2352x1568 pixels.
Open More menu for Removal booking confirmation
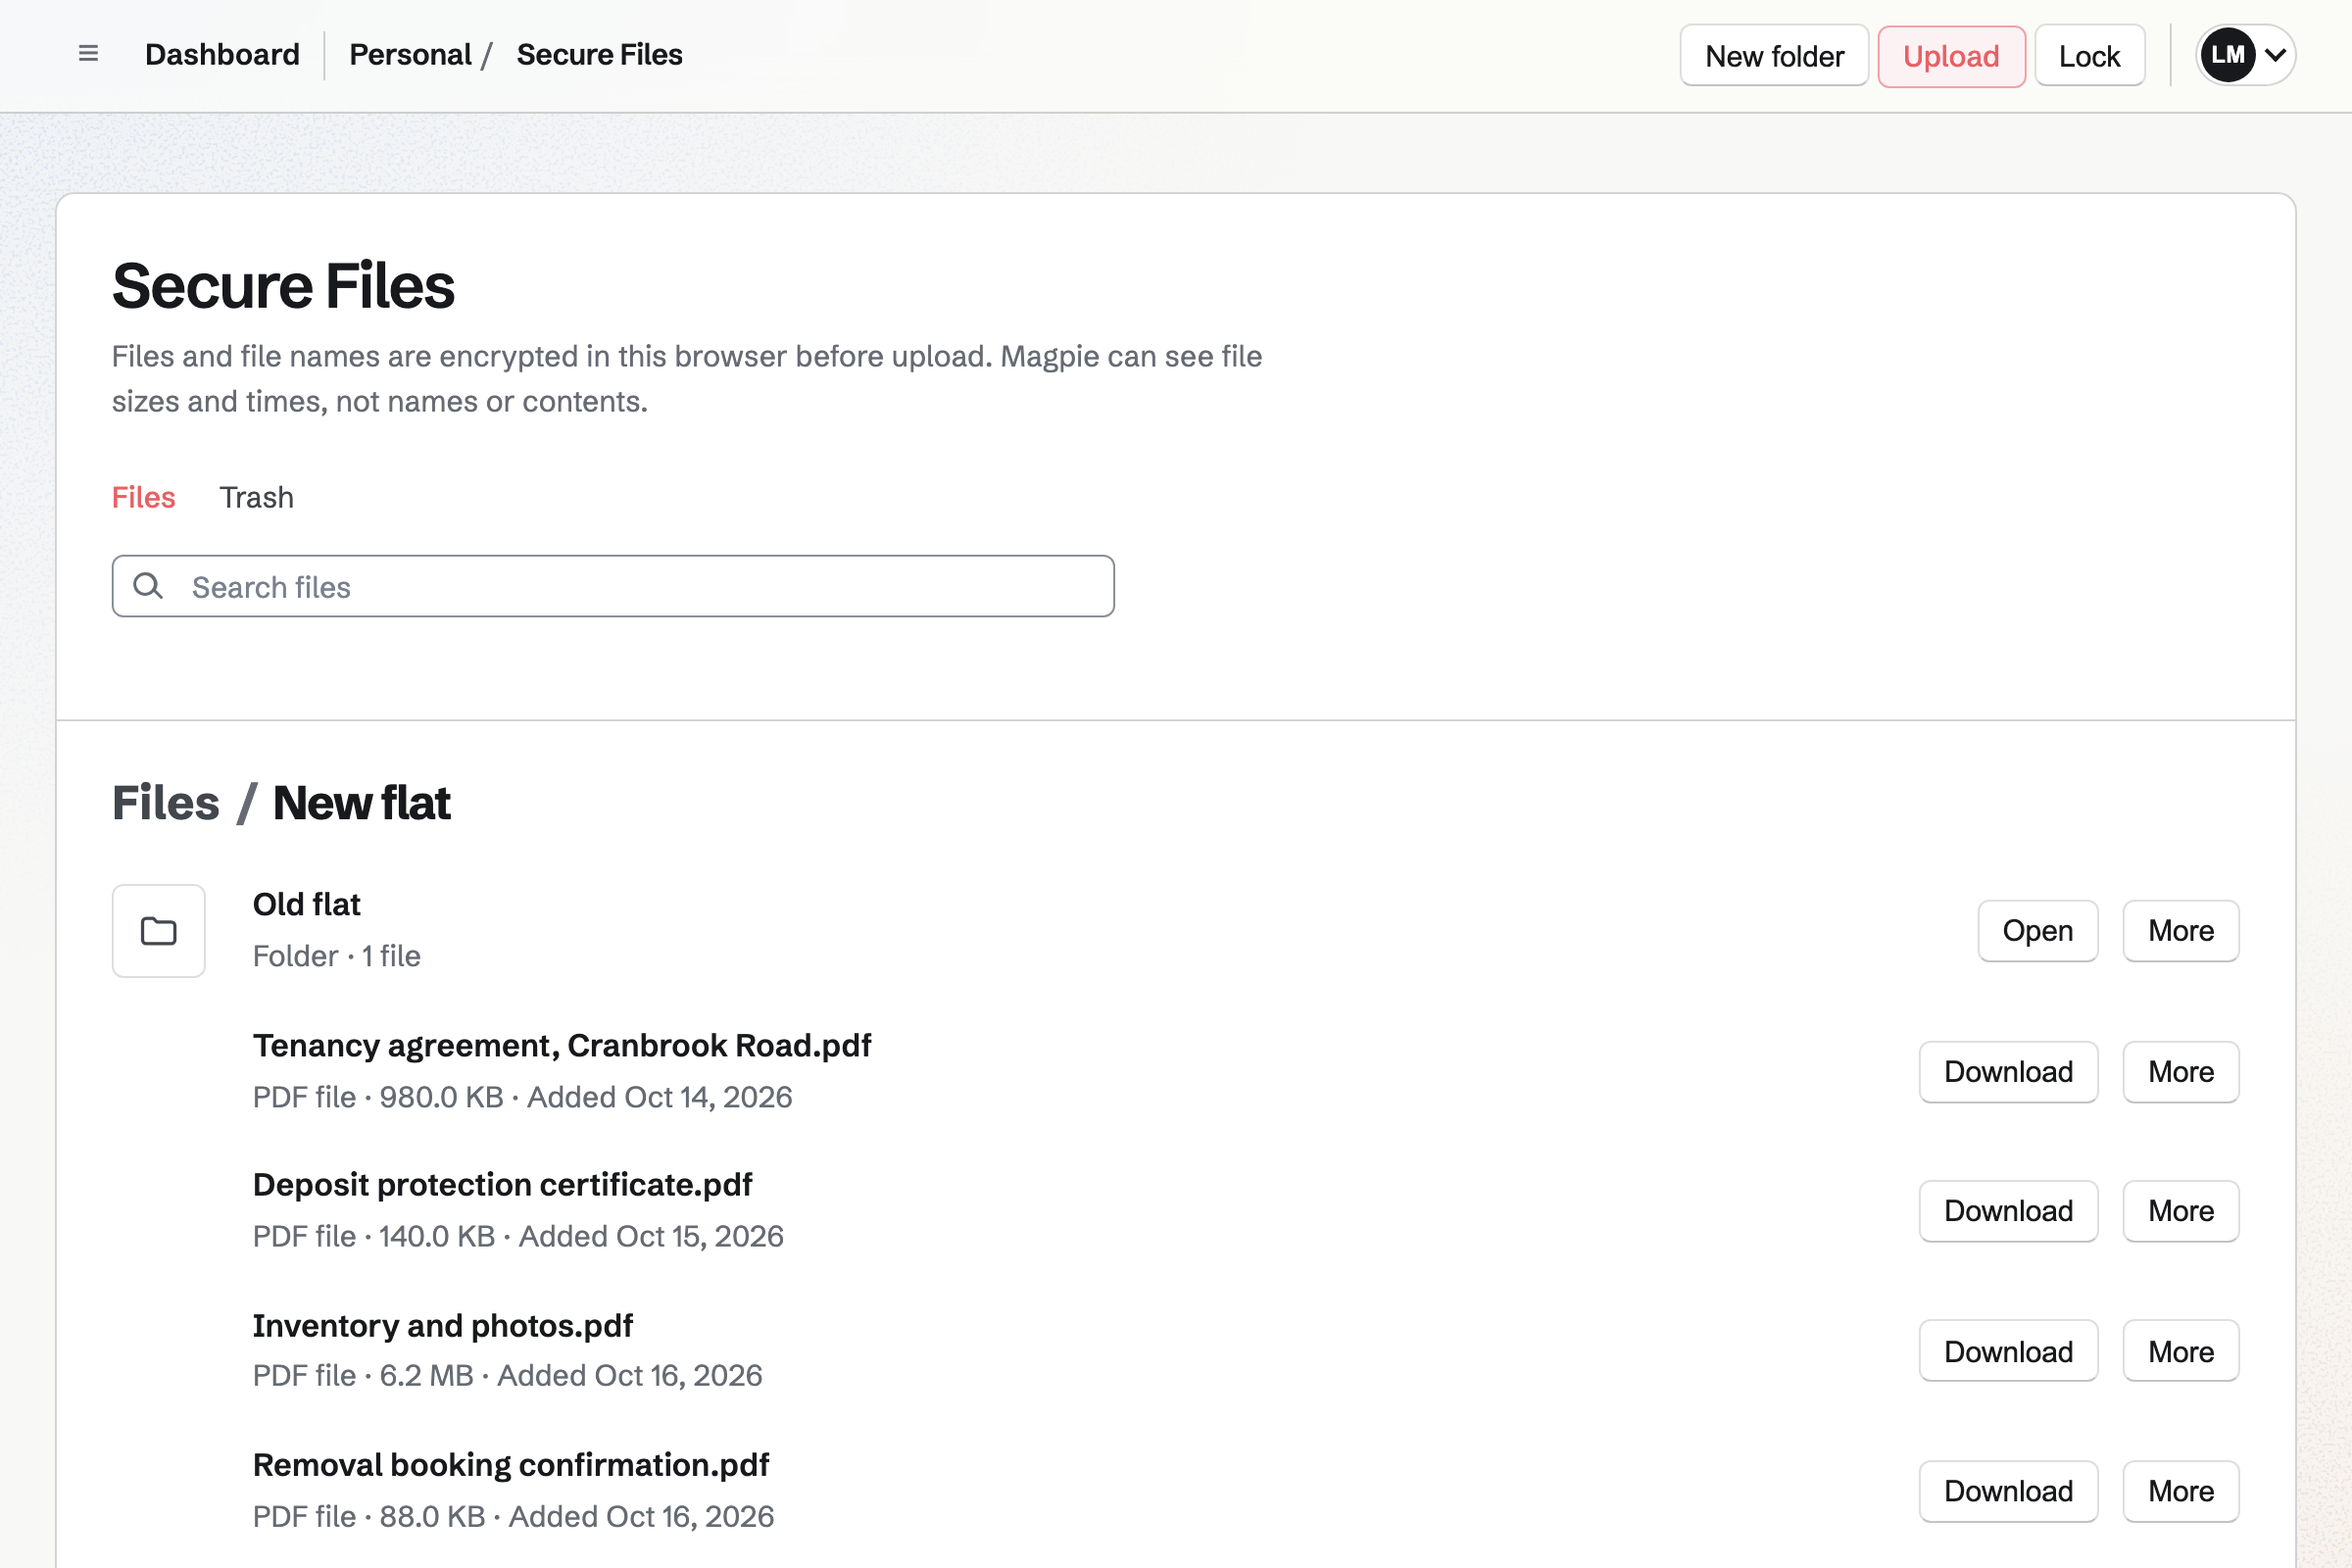point(2180,1491)
